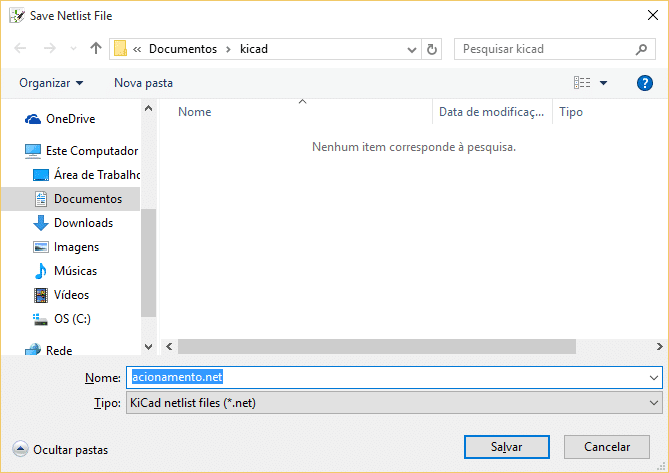This screenshot has height=473, width=669.
Task: Open OneDrive in the sidebar
Action: tap(70, 119)
